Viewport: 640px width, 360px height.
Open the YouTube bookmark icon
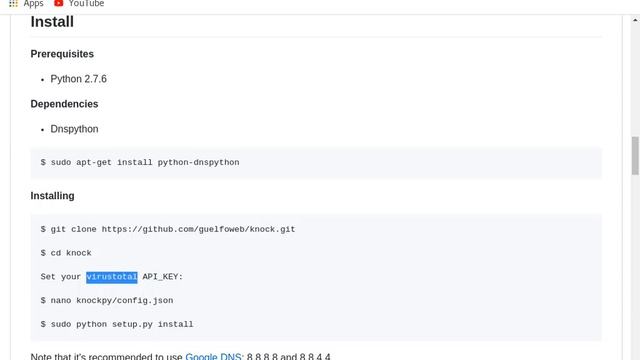click(x=58, y=3)
